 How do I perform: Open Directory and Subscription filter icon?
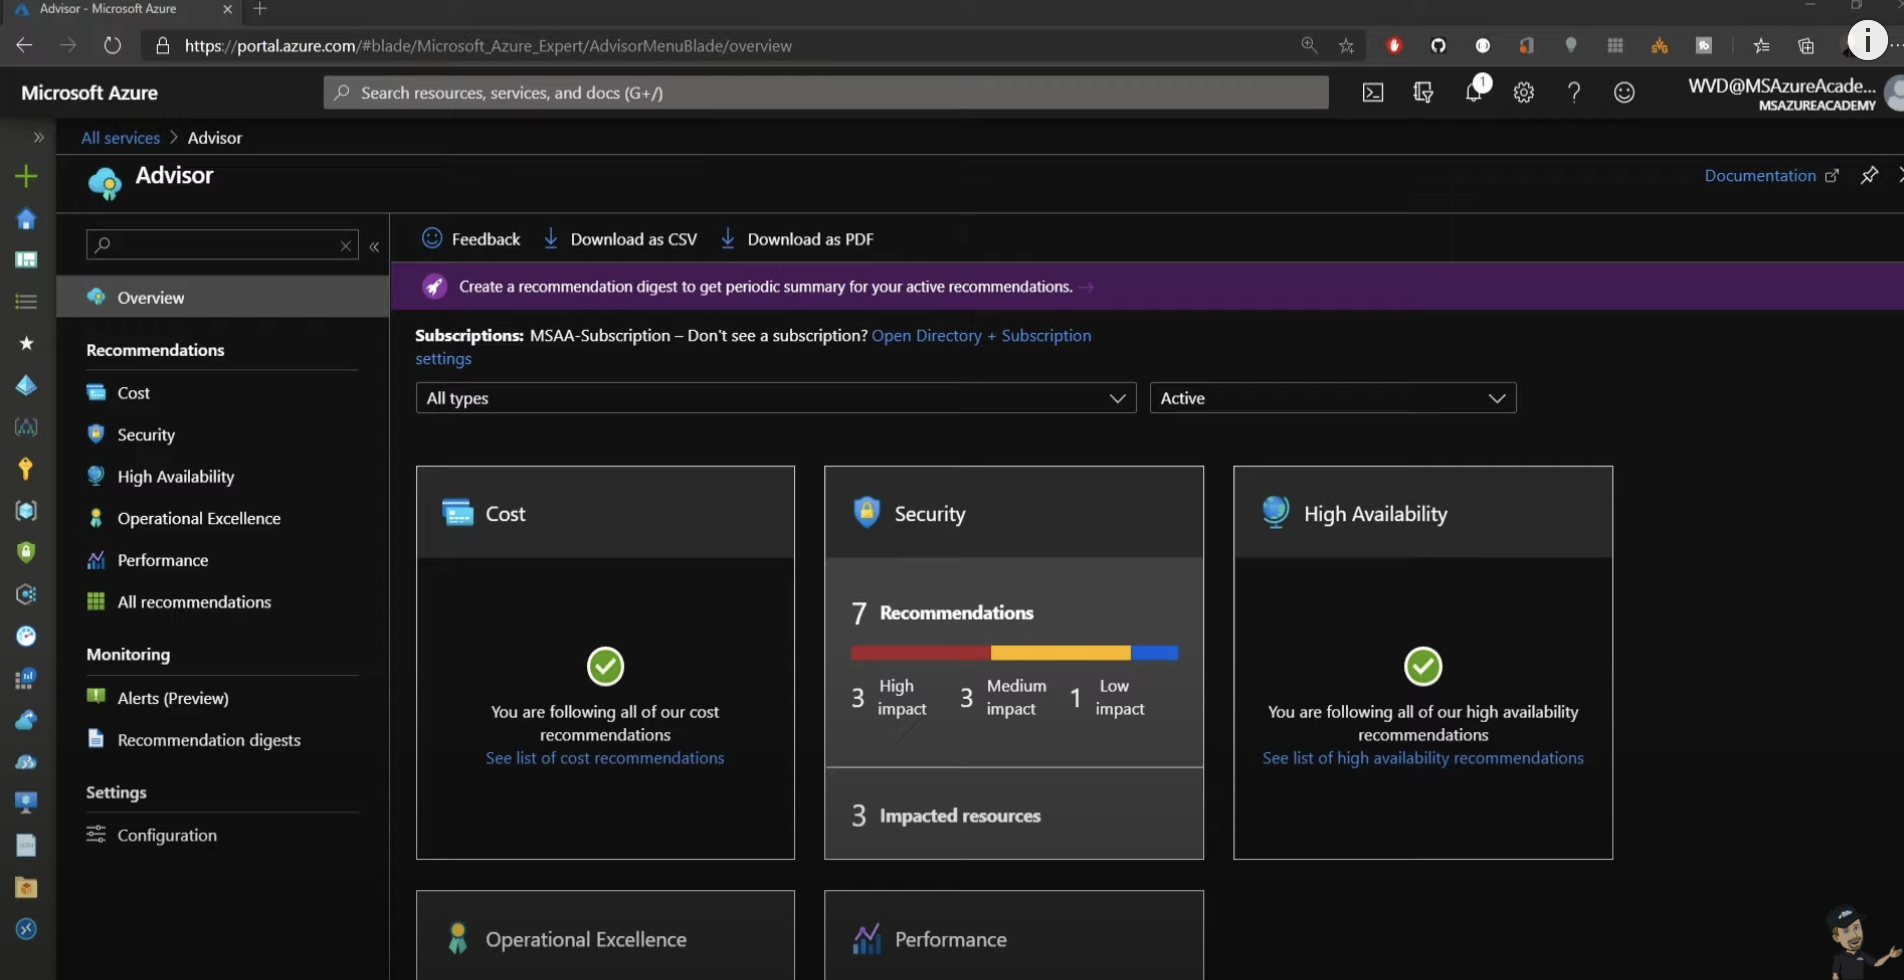(x=1423, y=93)
